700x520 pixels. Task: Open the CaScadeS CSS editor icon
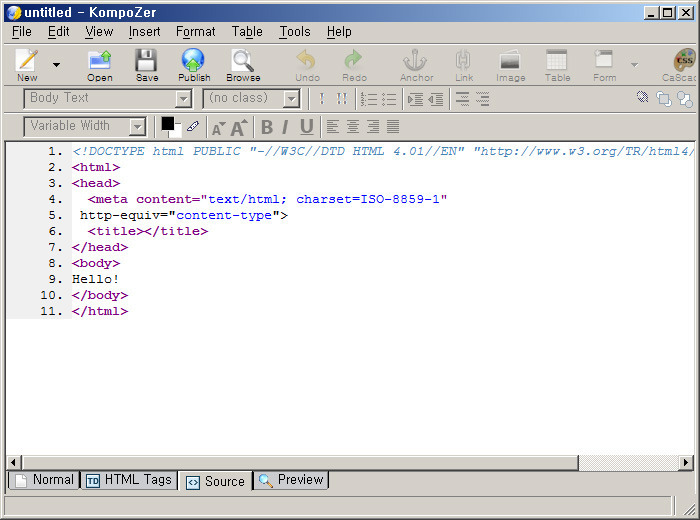[684, 60]
